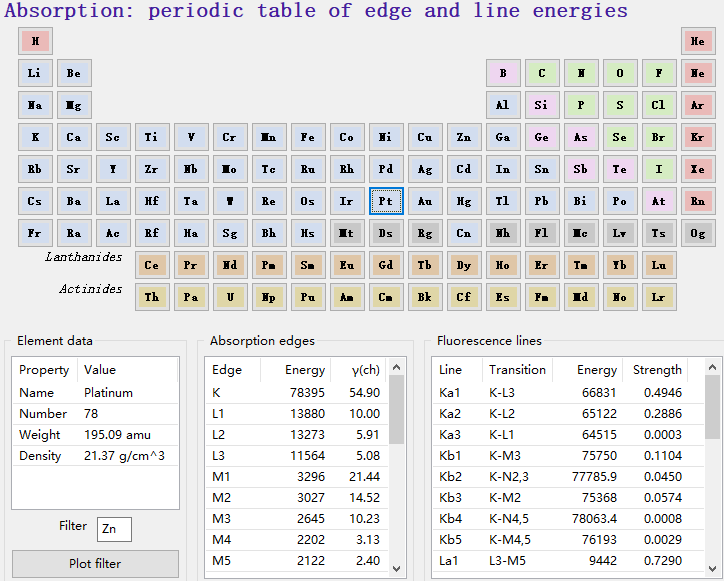Choose the Cu element button
Image resolution: width=724 pixels, height=581 pixels.
pos(425,137)
